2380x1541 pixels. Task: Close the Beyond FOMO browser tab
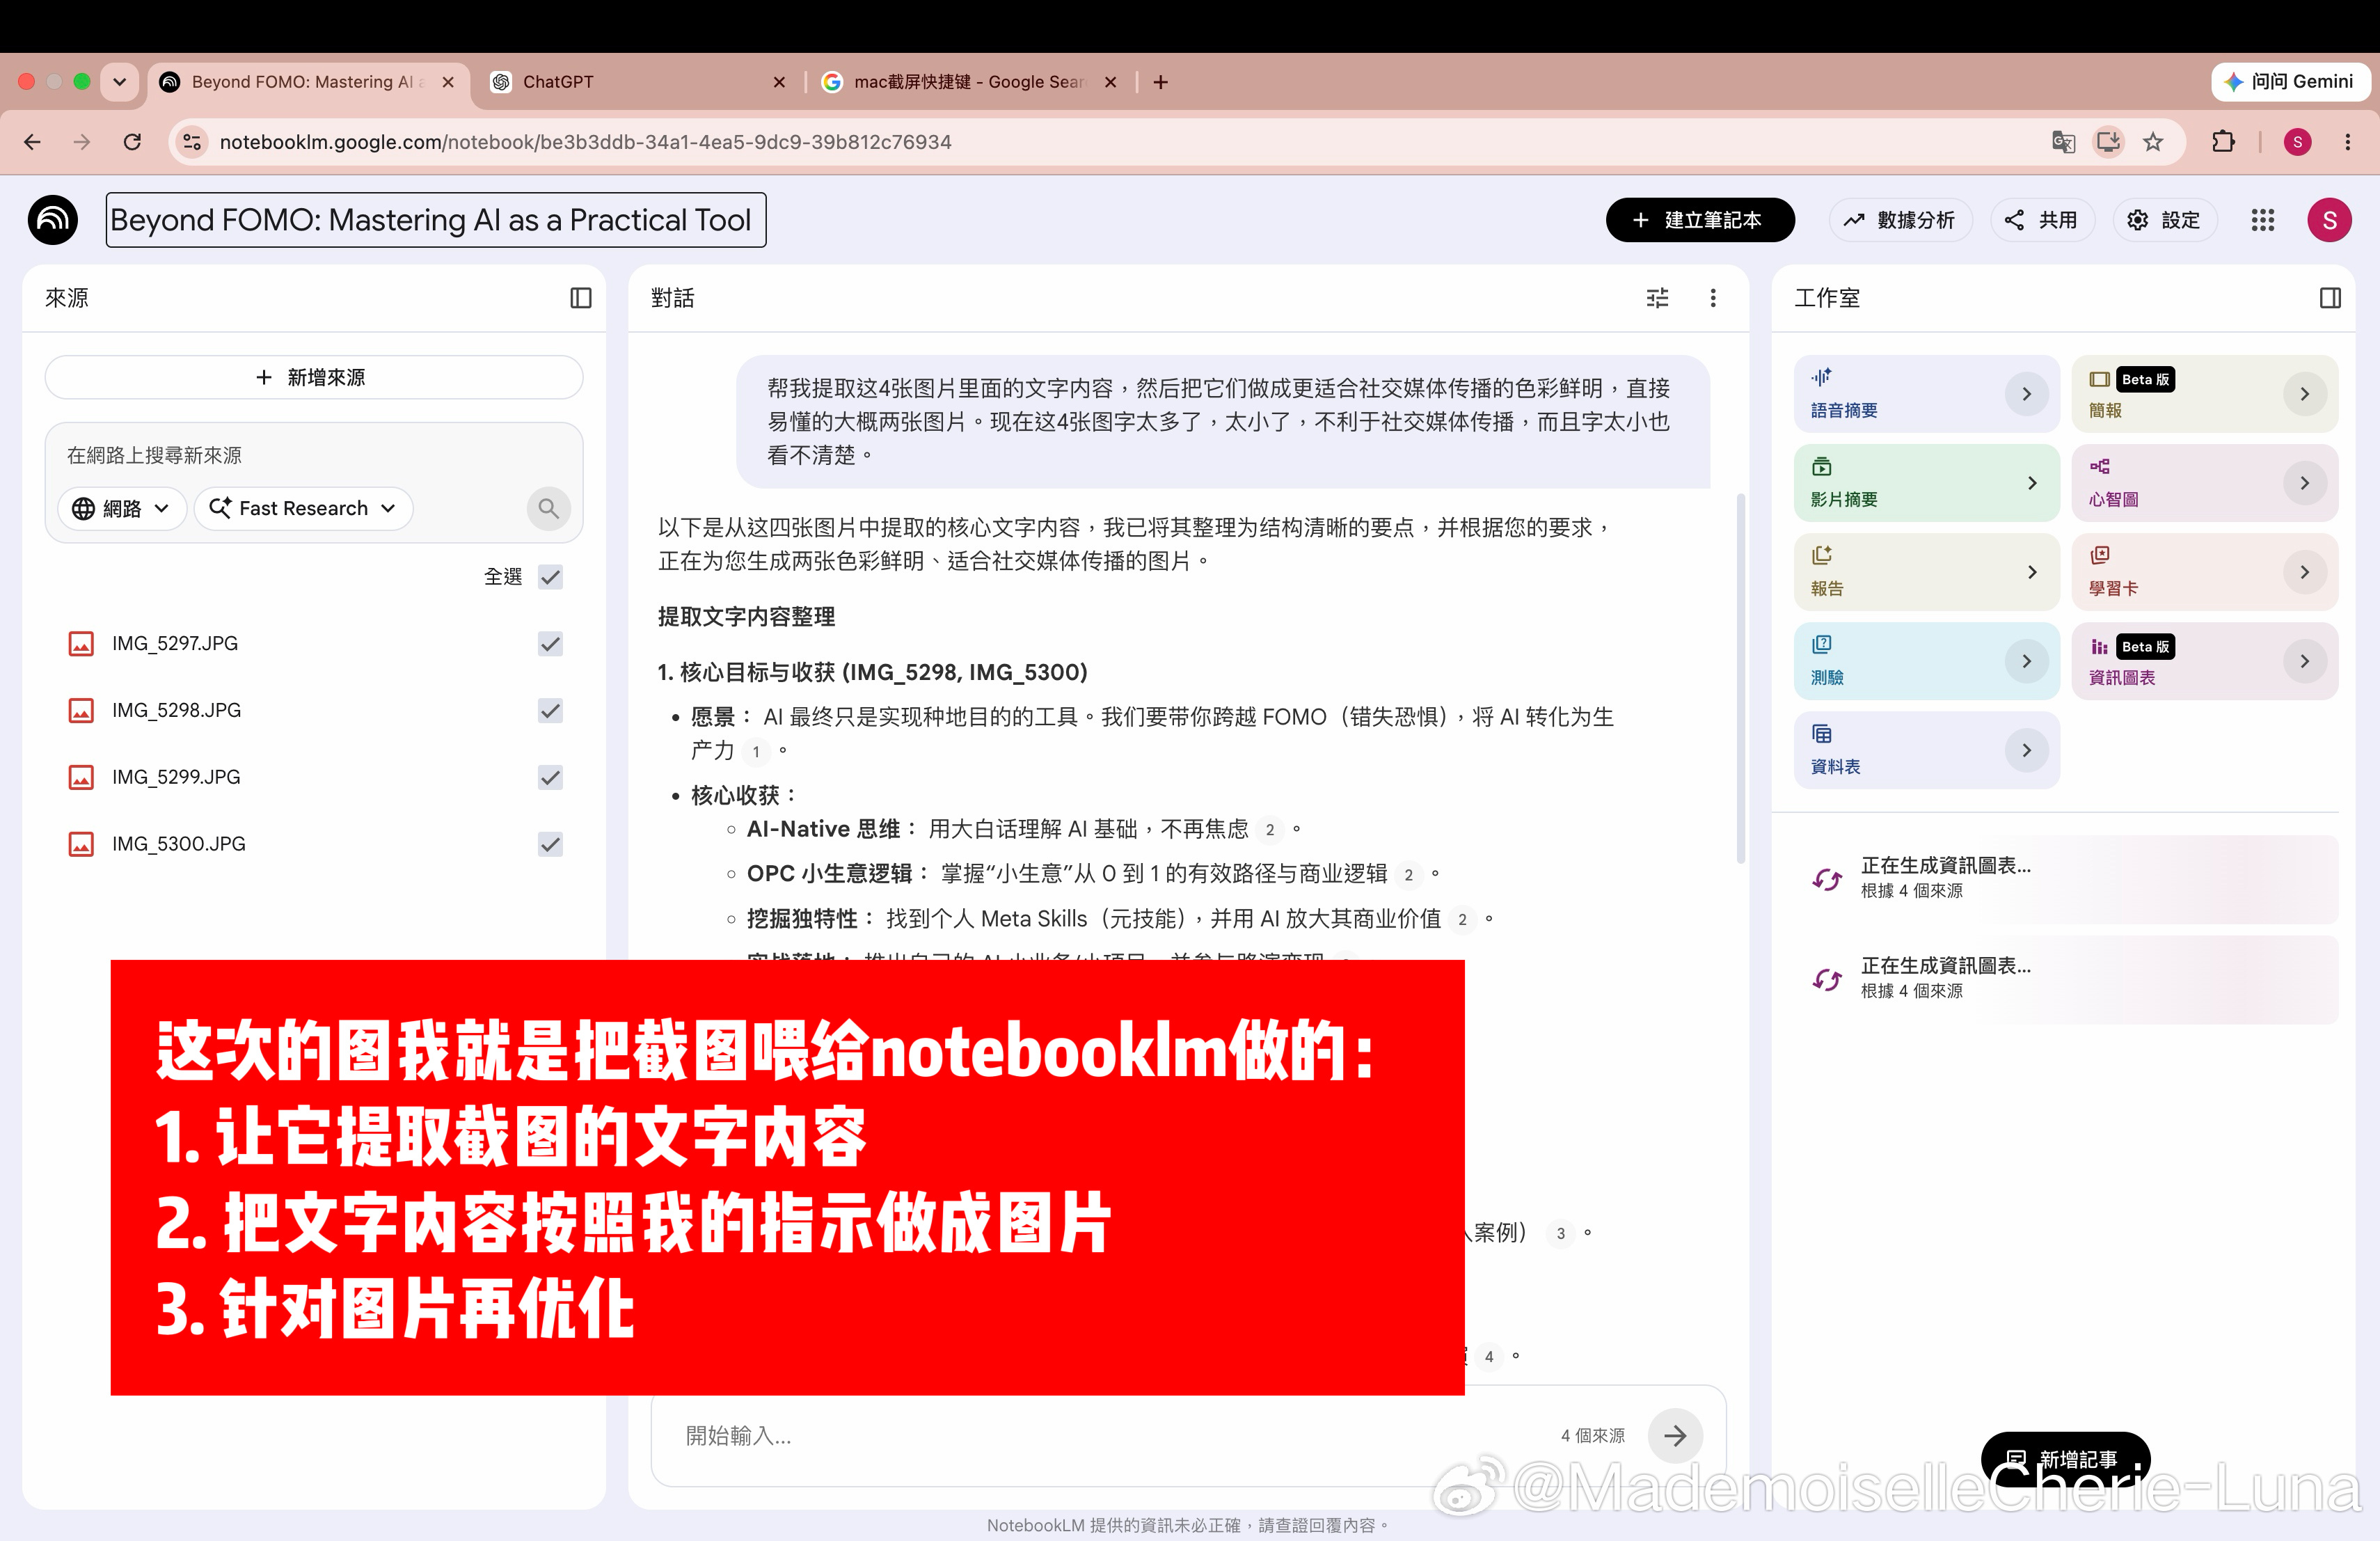(448, 82)
